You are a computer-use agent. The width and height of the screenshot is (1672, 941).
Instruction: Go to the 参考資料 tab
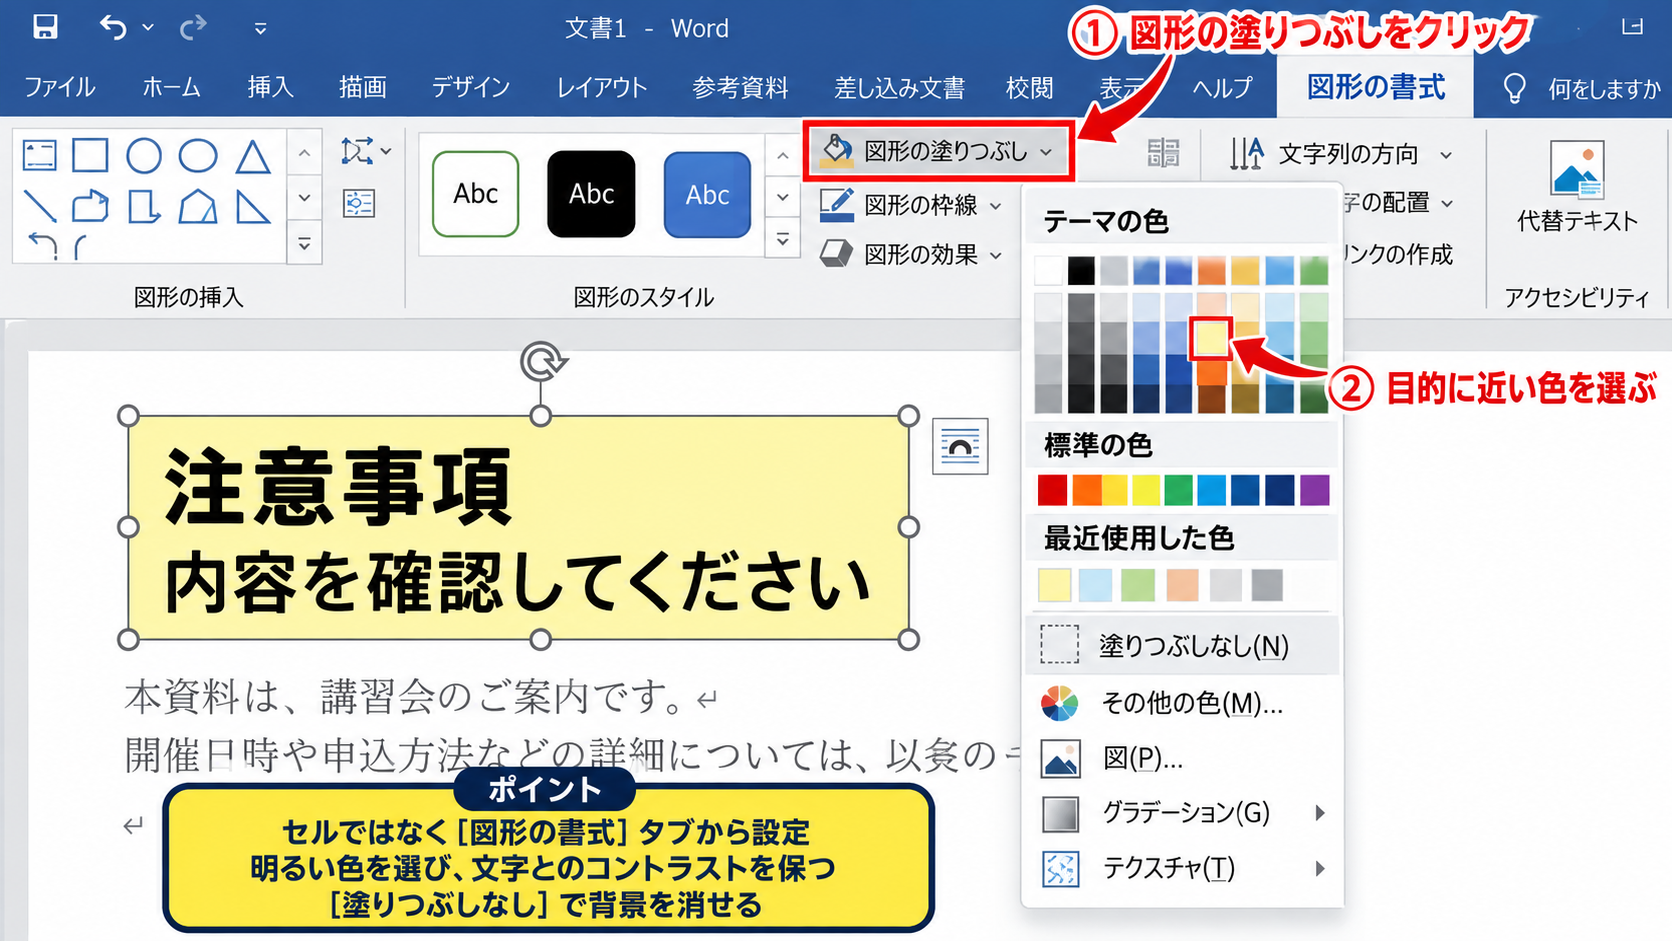pyautogui.click(x=741, y=88)
